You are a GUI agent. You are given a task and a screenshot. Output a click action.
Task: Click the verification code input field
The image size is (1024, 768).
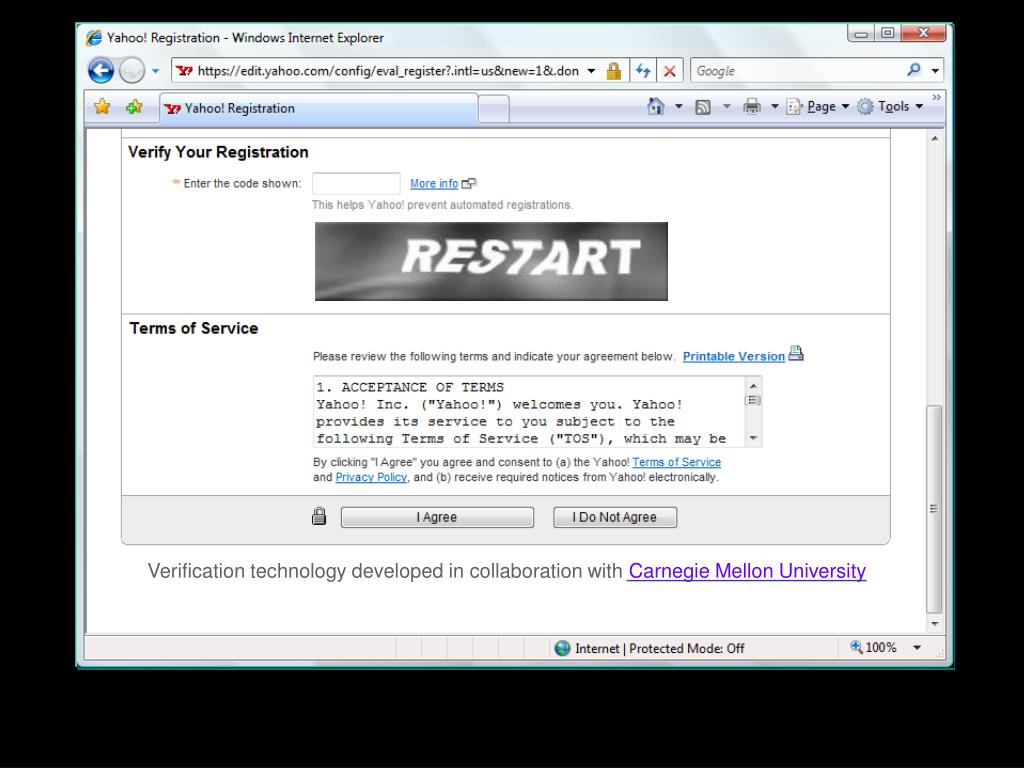click(356, 184)
